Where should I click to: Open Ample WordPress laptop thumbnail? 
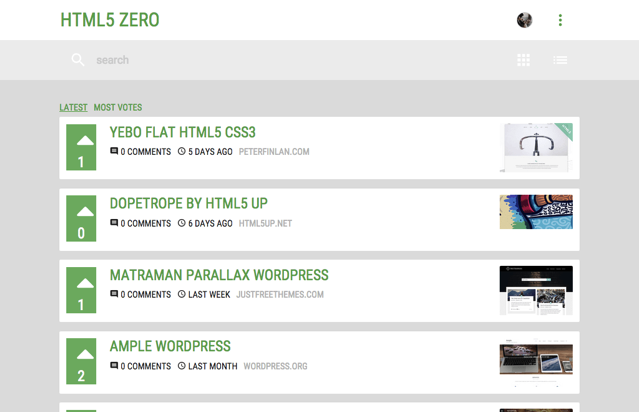pos(536,362)
